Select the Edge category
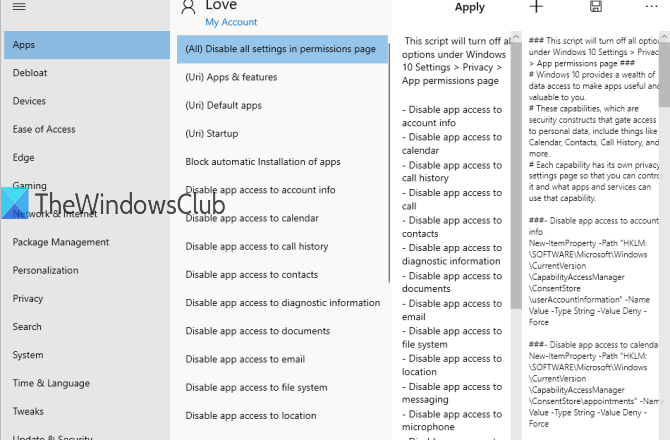Screen dimensions: 670x440 tap(87, 158)
